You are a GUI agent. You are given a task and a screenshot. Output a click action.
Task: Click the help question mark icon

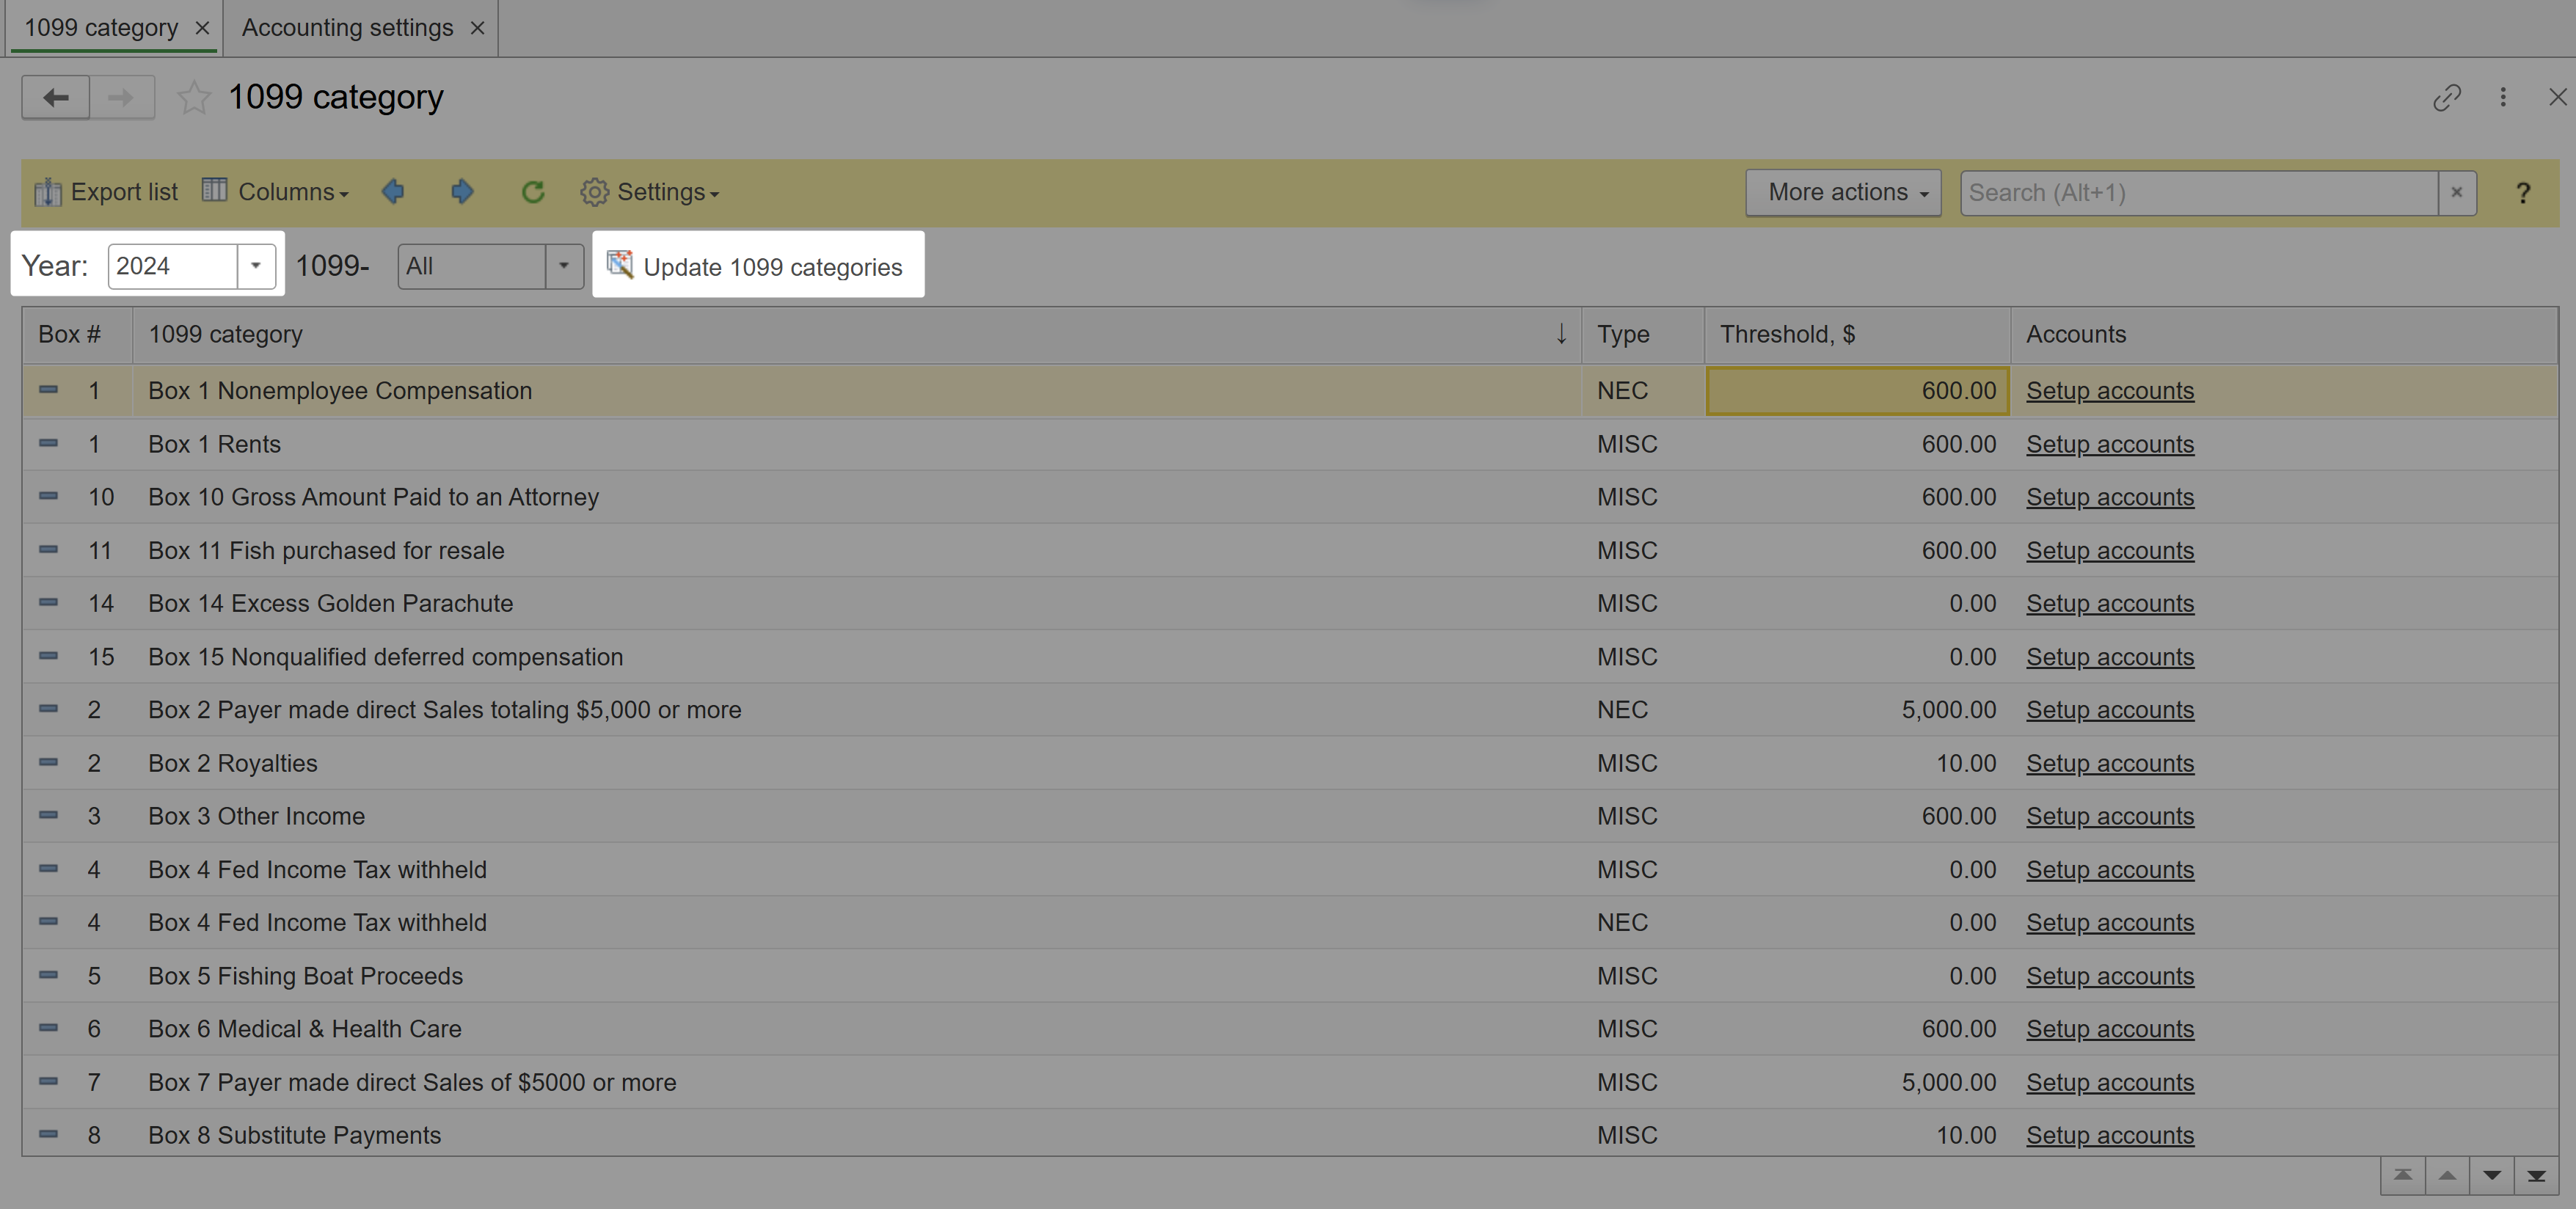click(2523, 193)
